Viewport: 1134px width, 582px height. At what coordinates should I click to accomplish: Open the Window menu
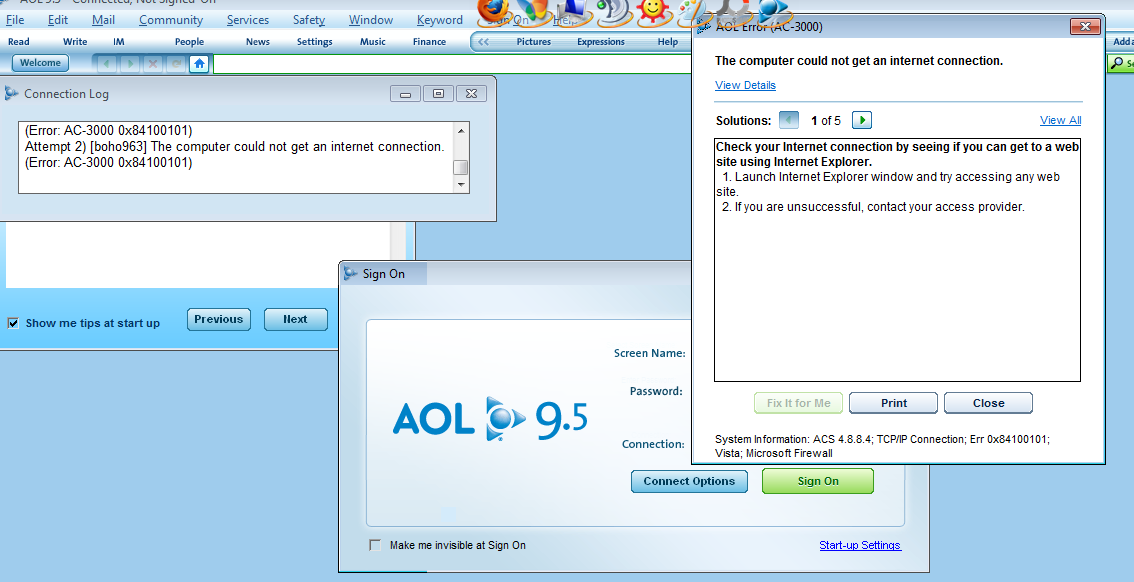pyautogui.click(x=371, y=20)
